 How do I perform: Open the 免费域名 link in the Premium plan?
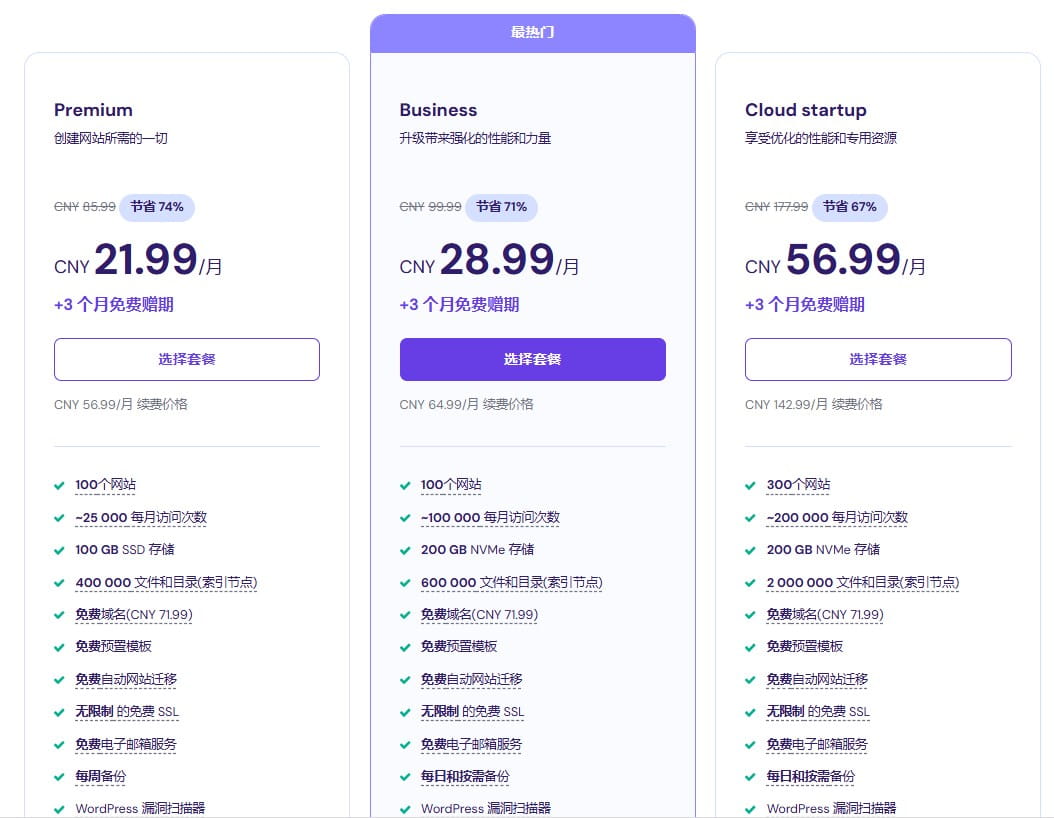pyautogui.click(x=133, y=614)
